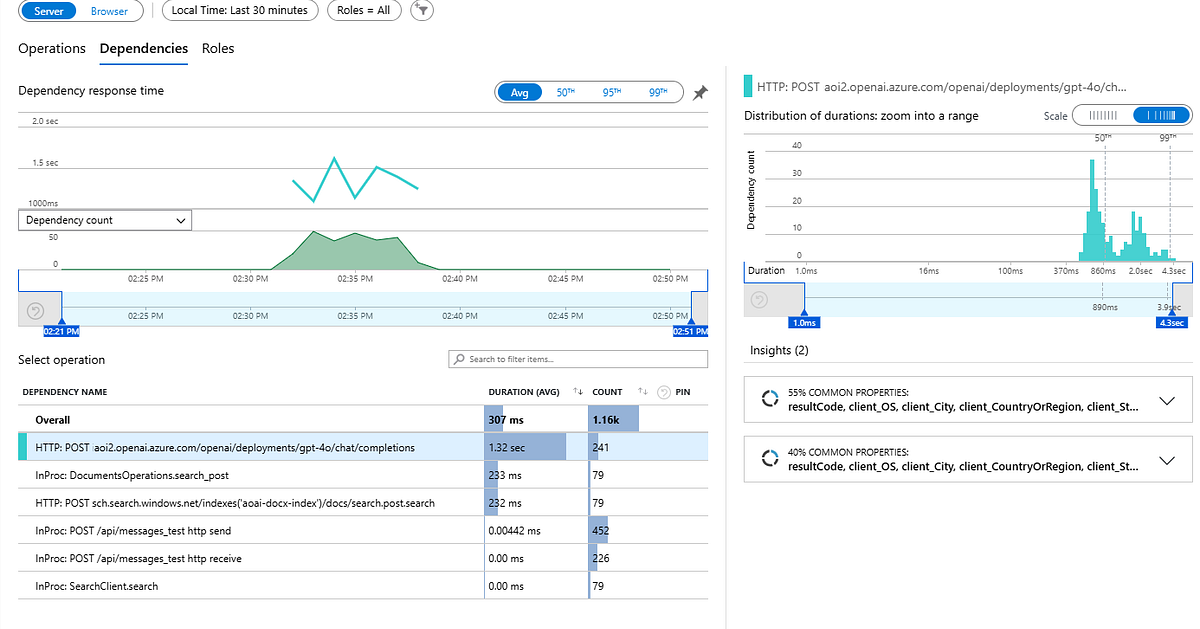This screenshot has width=1200, height=629.
Task: Switch to Browser view toggle
Action: click(x=109, y=11)
